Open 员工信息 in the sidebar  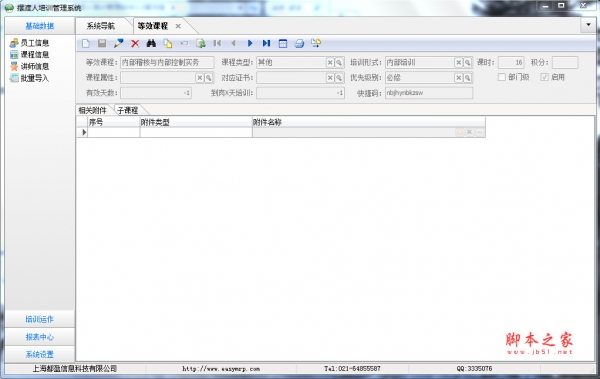29,43
